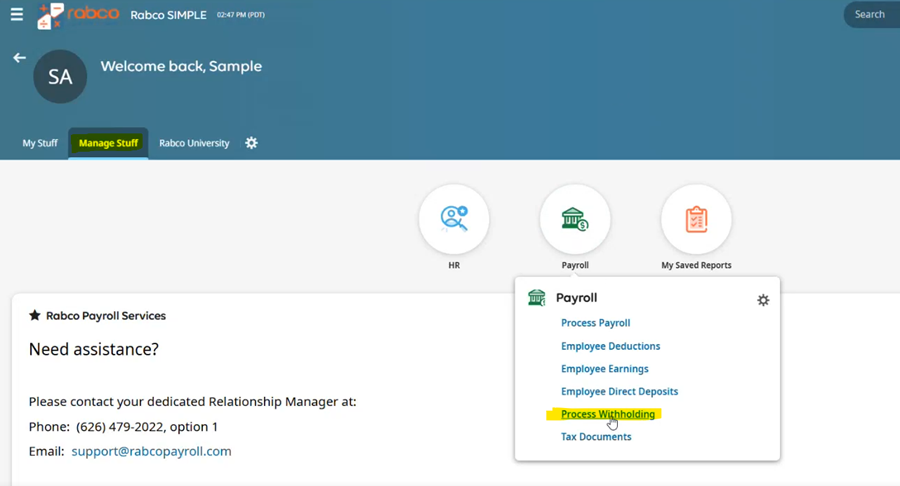Click the gear icon in Payroll popup
The image size is (900, 486).
tap(763, 300)
